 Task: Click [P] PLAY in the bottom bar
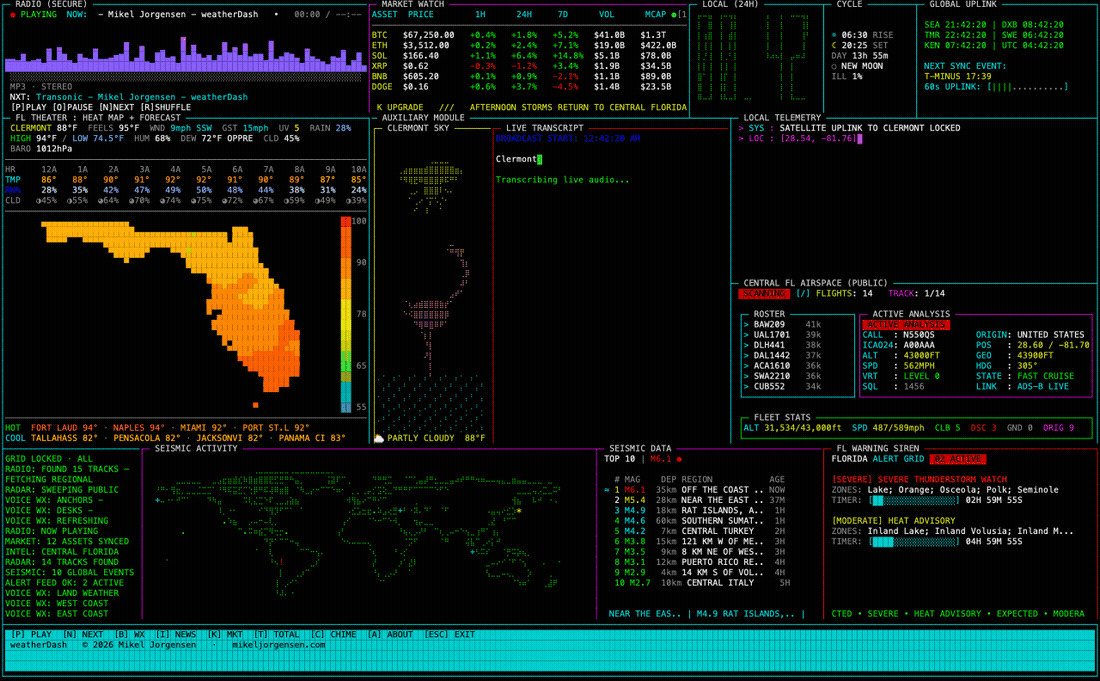pyautogui.click(x=32, y=635)
